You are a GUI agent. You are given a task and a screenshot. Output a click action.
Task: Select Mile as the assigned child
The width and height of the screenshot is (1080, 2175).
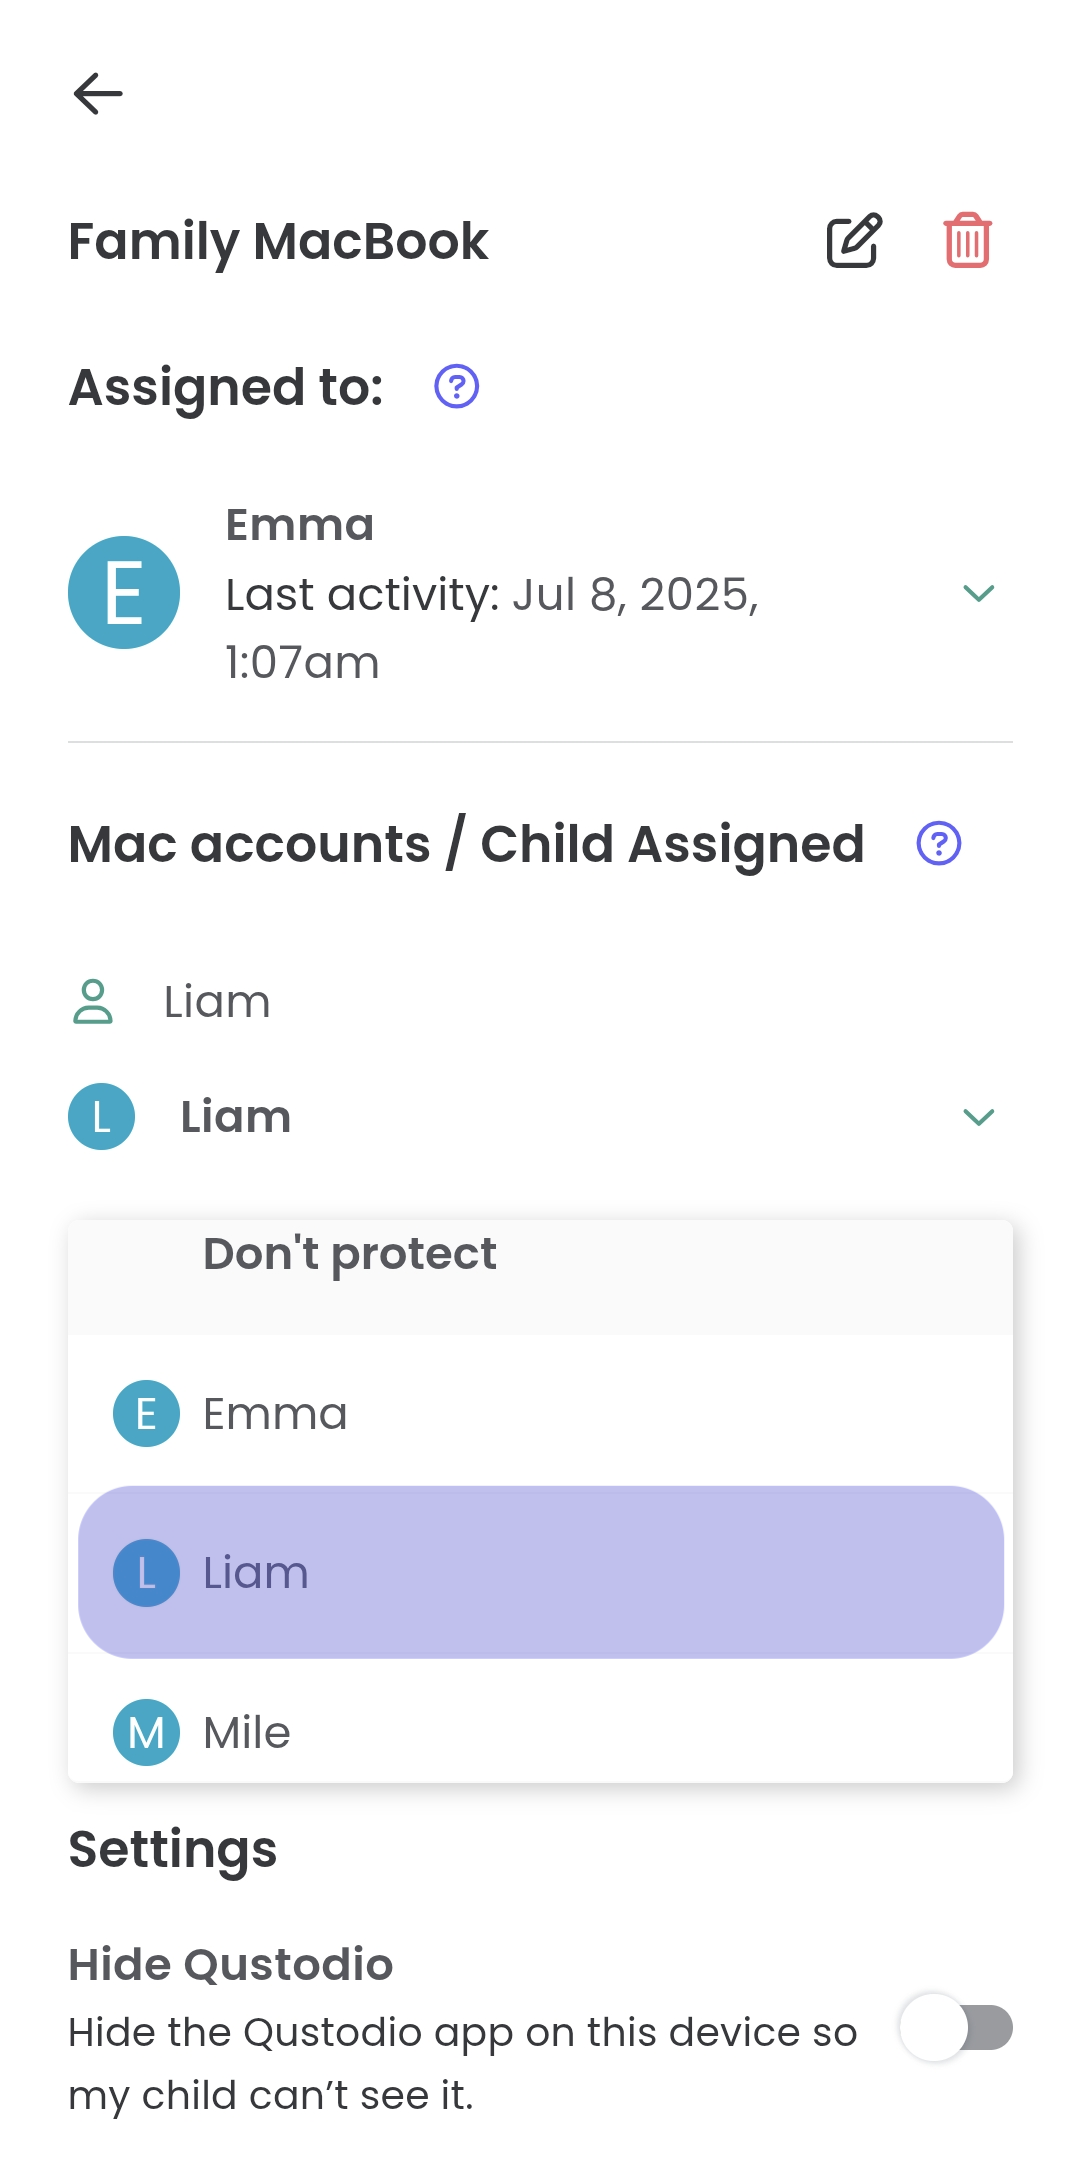click(245, 1732)
